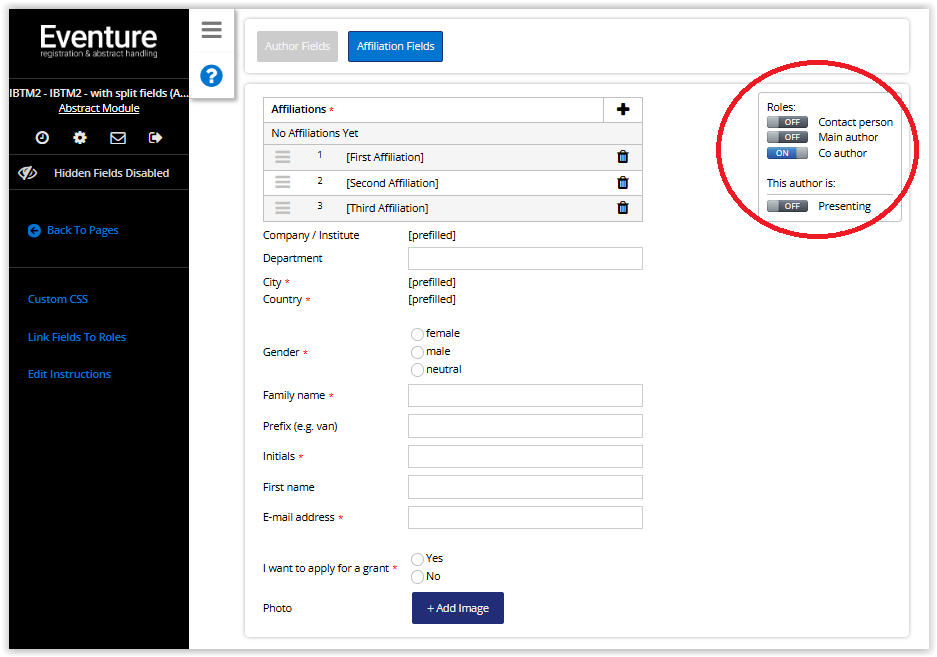
Task: Click the clock history icon in sidebar
Action: tap(42, 138)
